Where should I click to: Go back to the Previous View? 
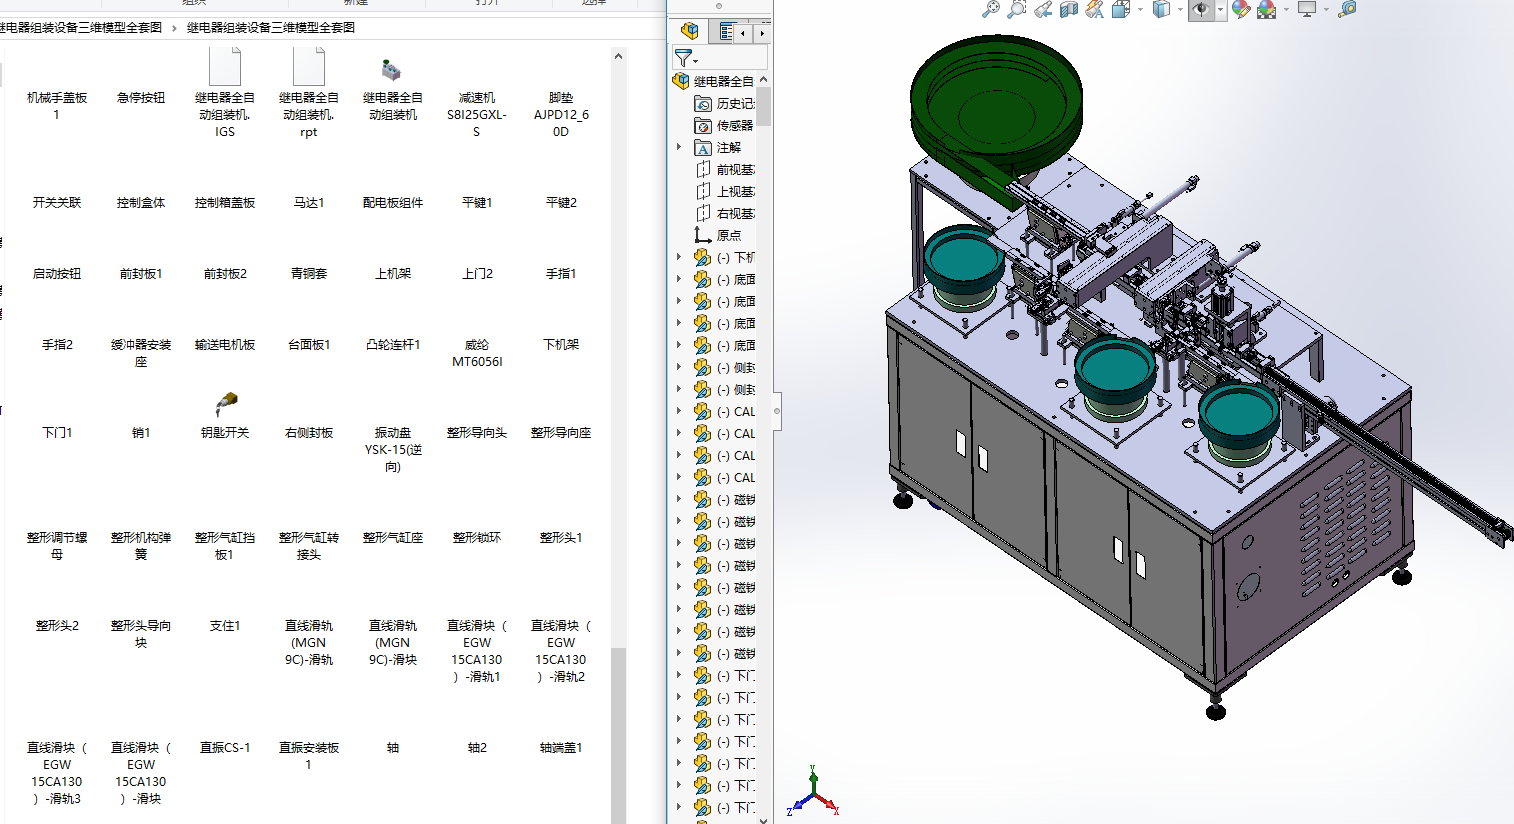coord(1043,9)
